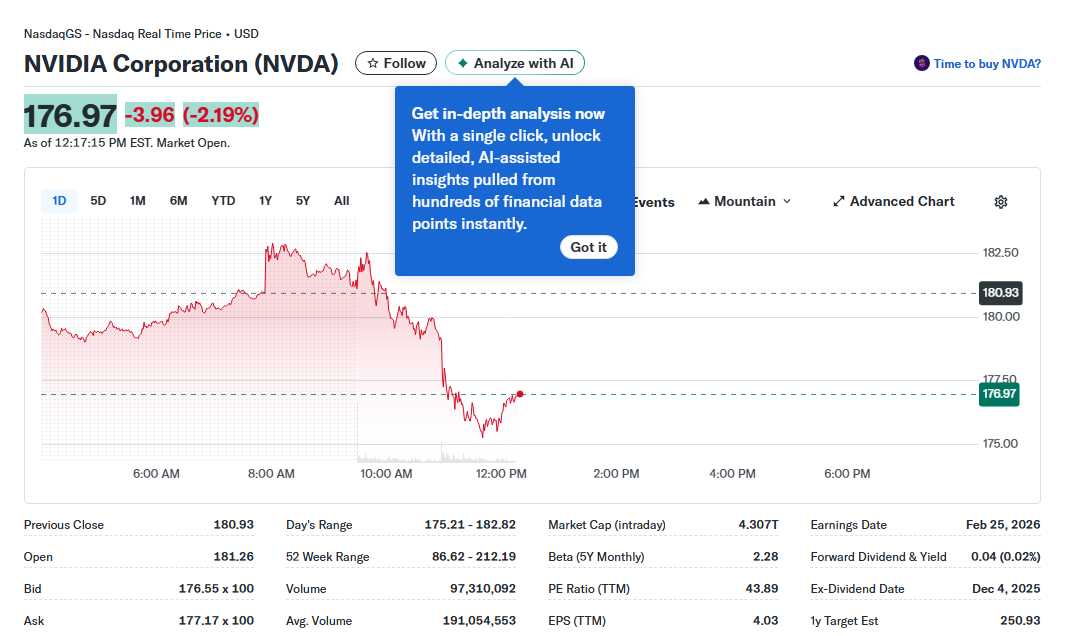Click the Analyze with AI button

coord(514,62)
